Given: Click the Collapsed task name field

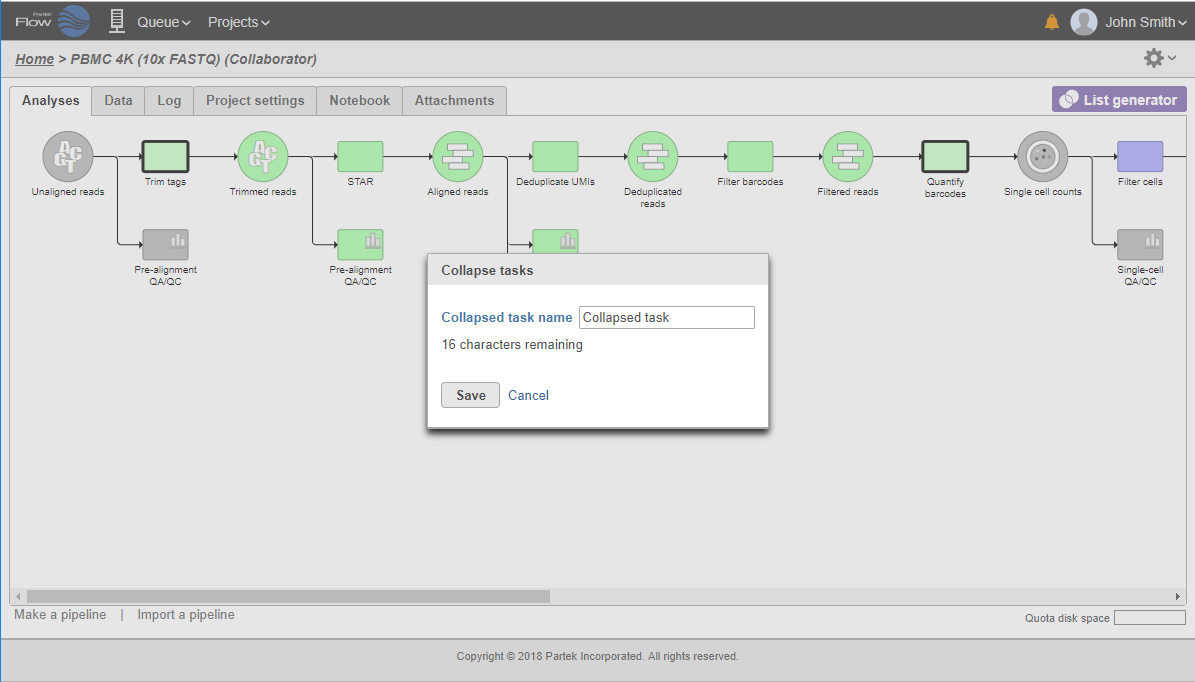Looking at the screenshot, I should tap(666, 318).
